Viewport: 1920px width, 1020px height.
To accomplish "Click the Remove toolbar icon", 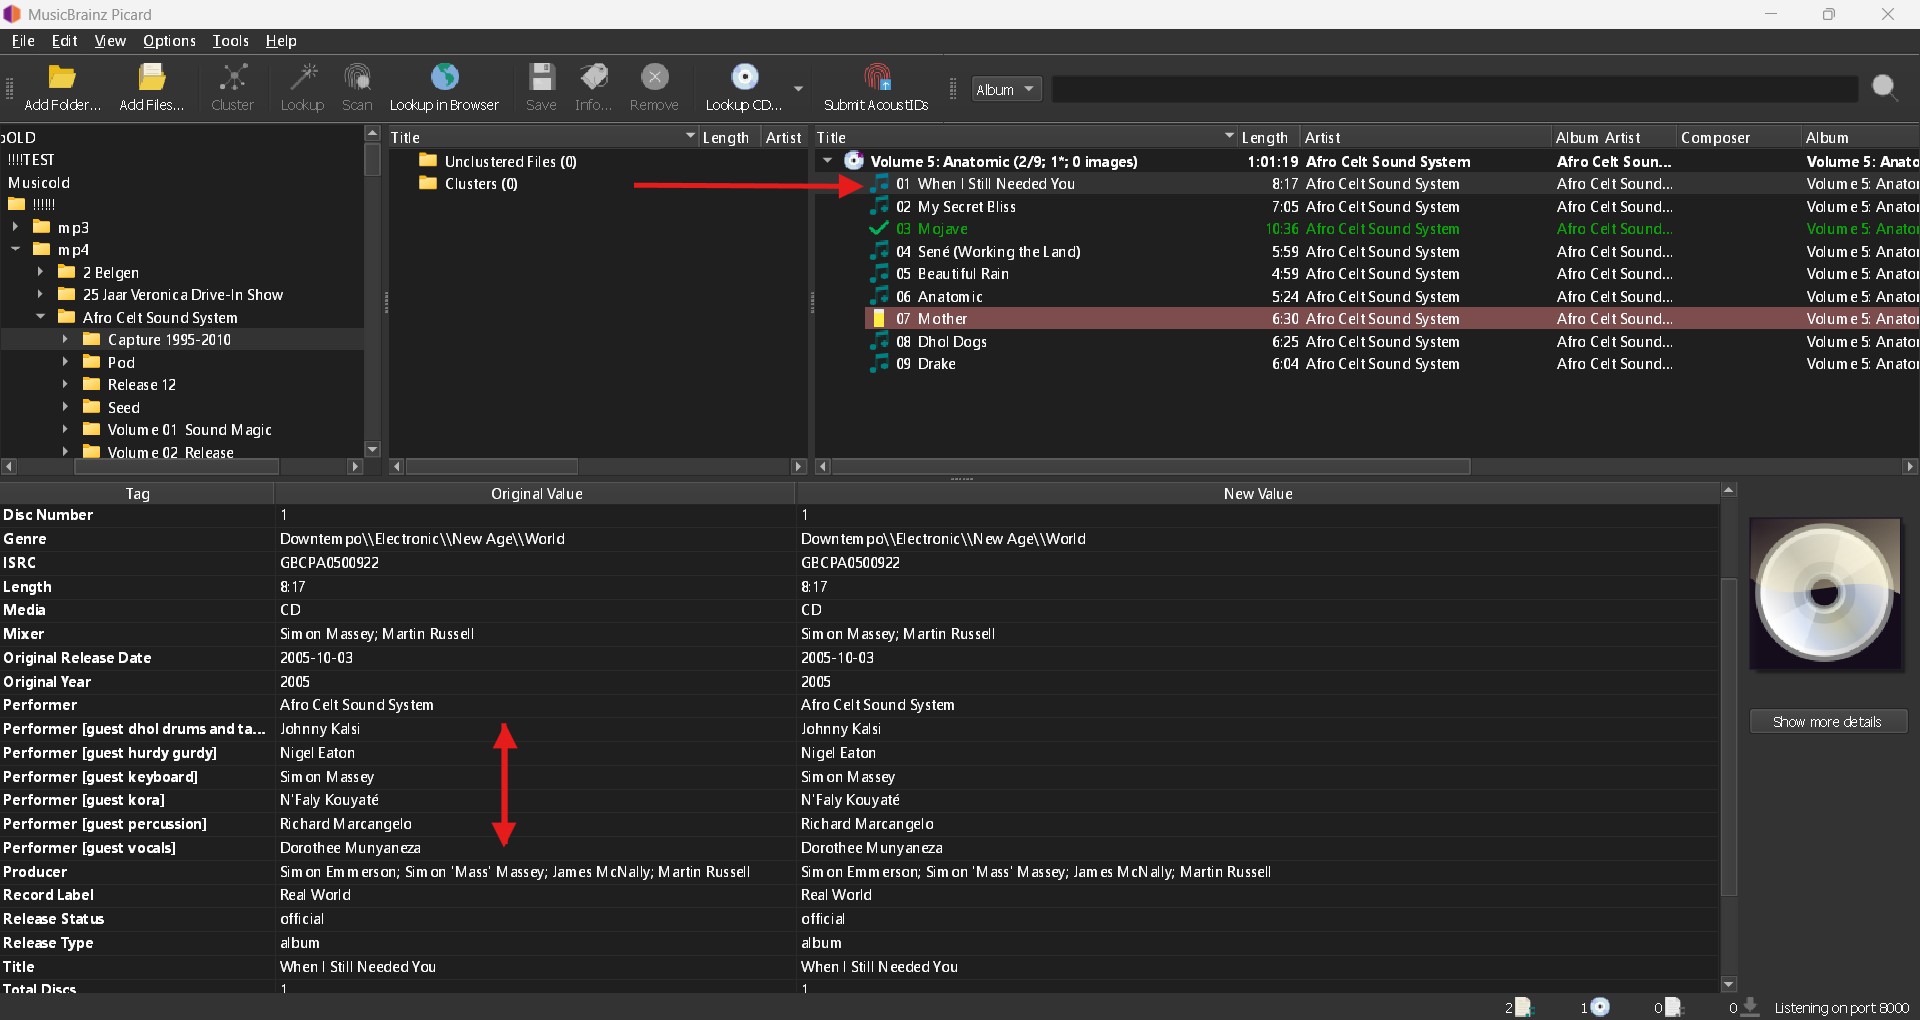I will pyautogui.click(x=654, y=78).
